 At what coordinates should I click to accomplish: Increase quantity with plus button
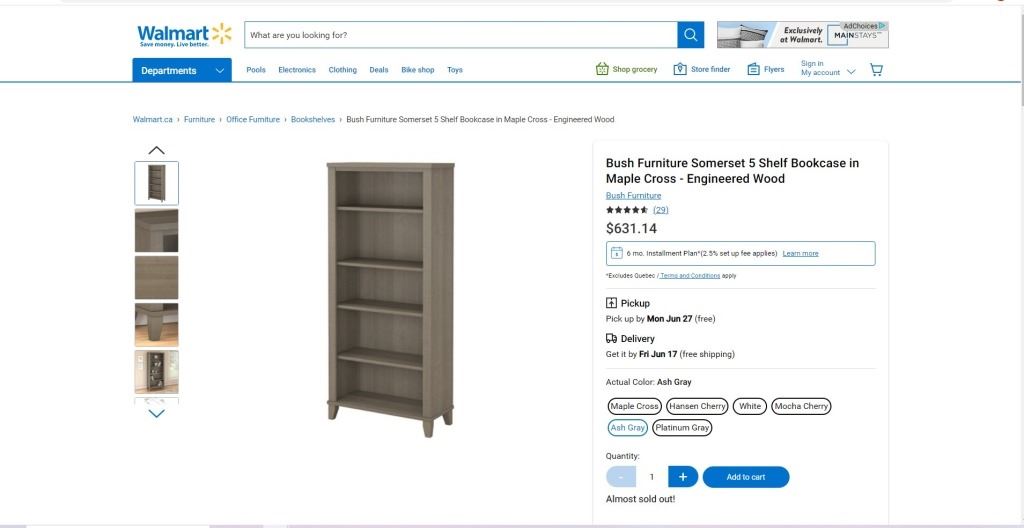coord(682,477)
